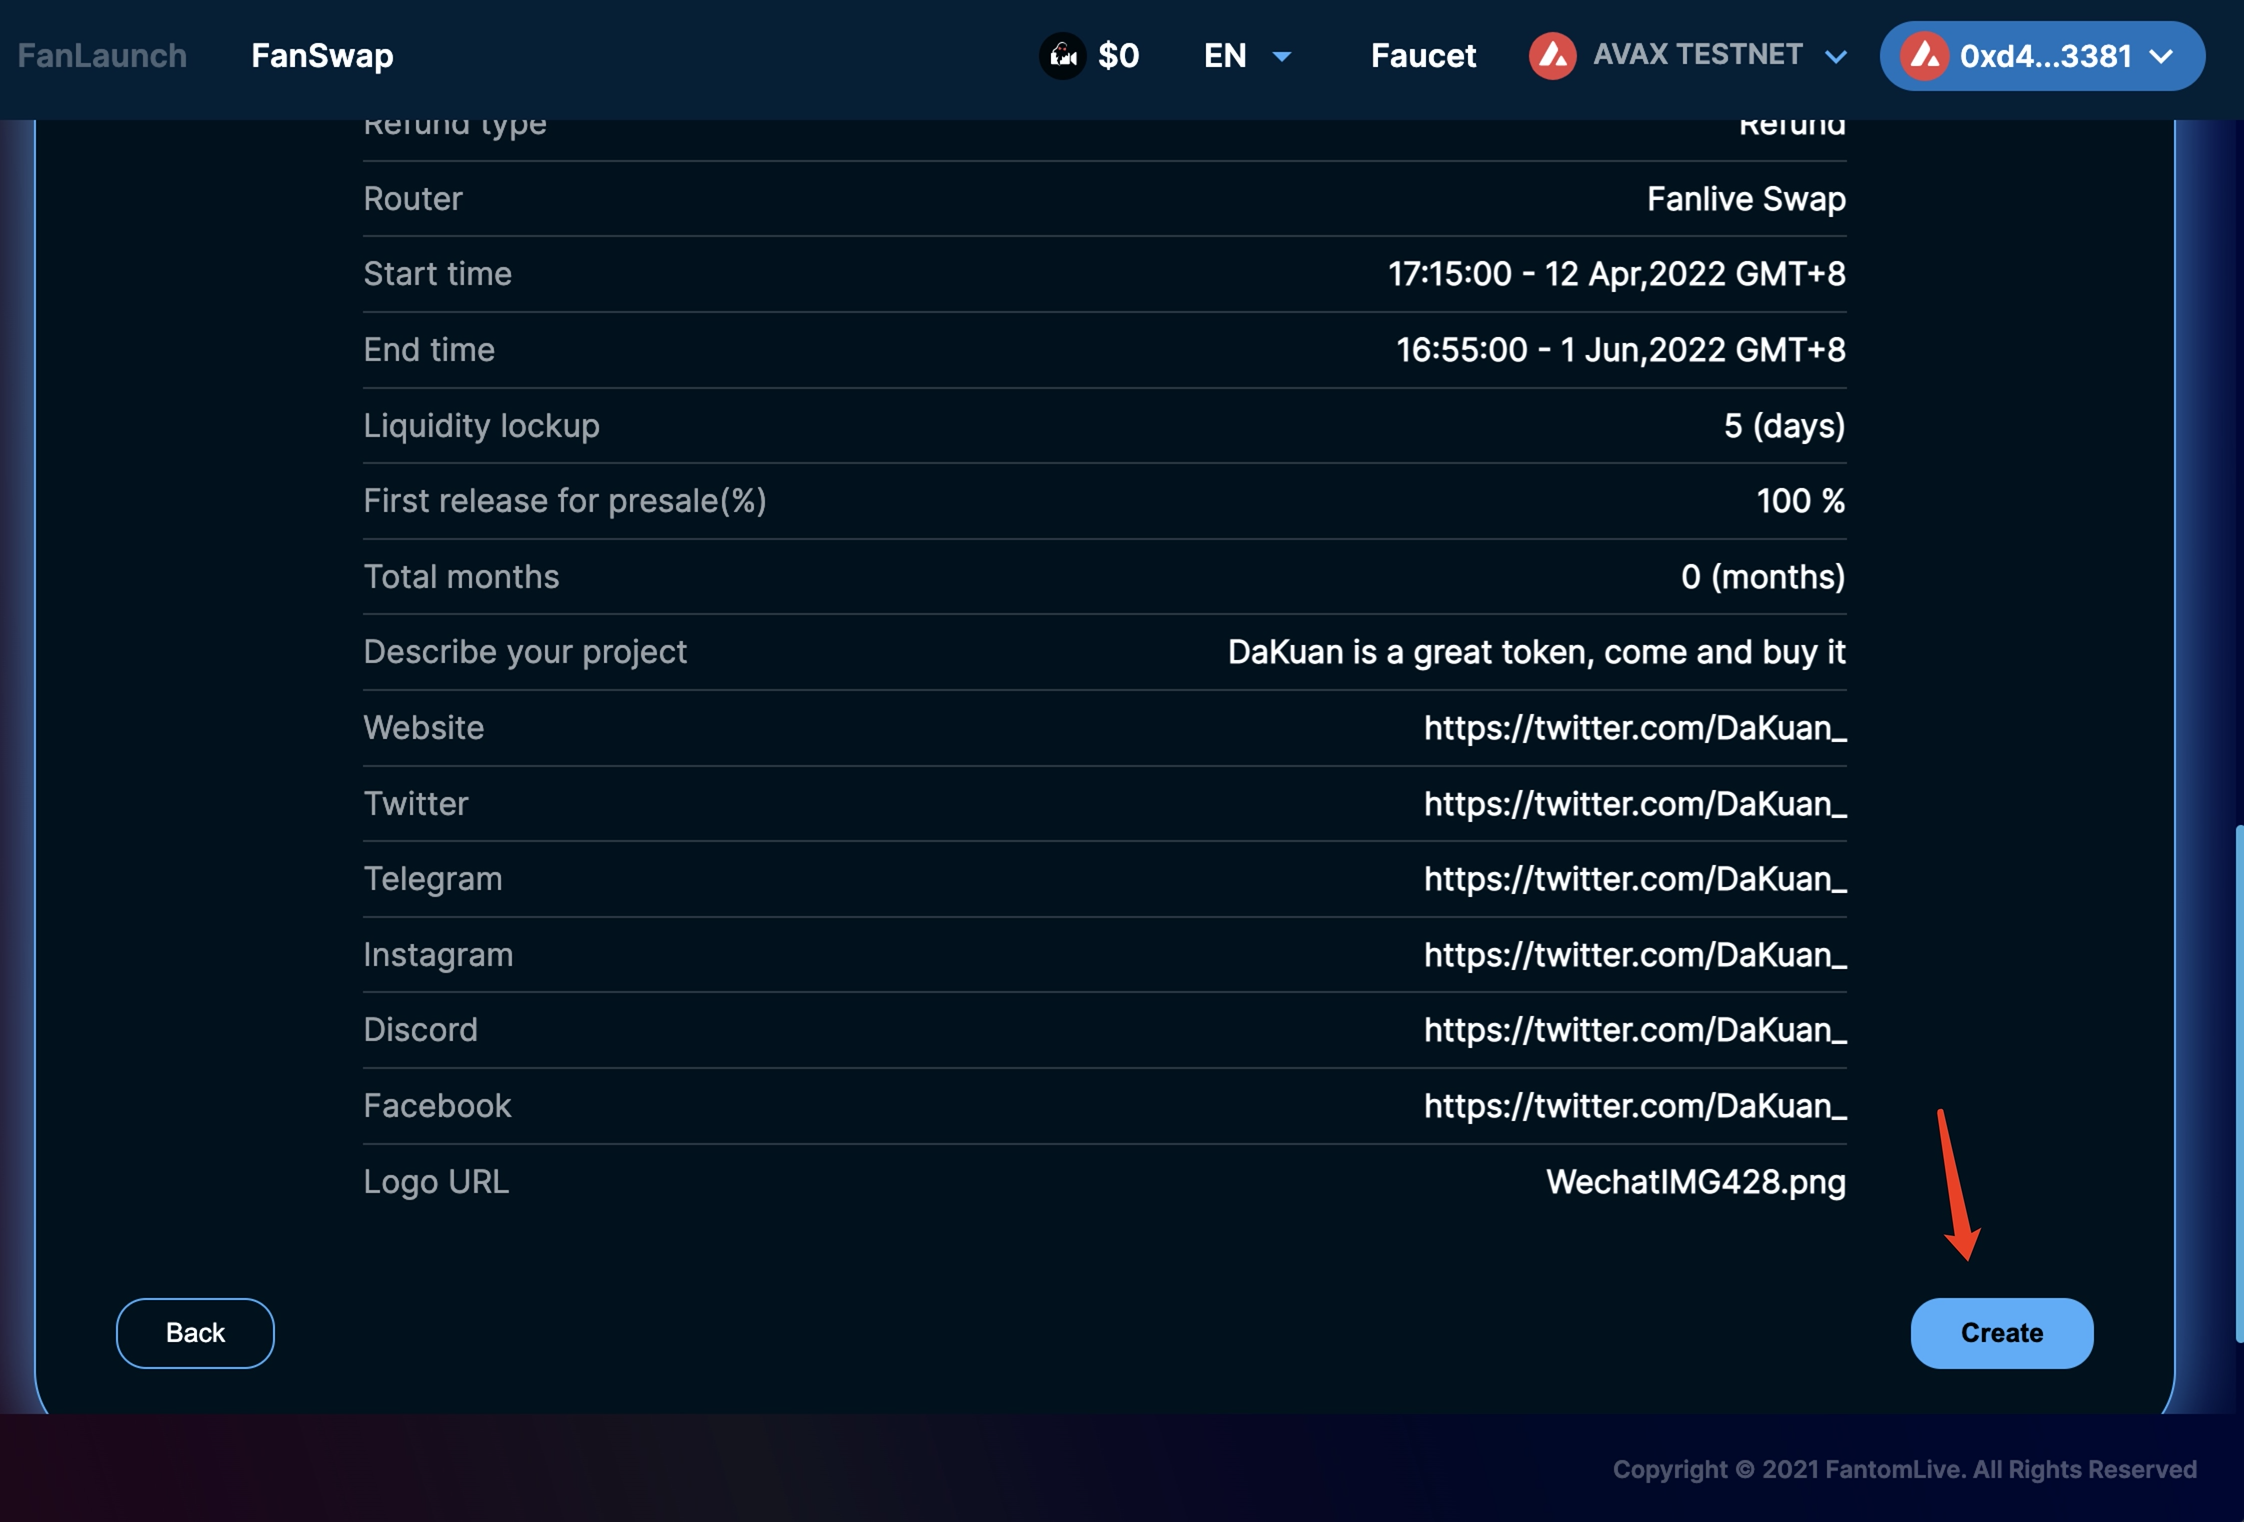Click the token price mascot icon

1062,55
